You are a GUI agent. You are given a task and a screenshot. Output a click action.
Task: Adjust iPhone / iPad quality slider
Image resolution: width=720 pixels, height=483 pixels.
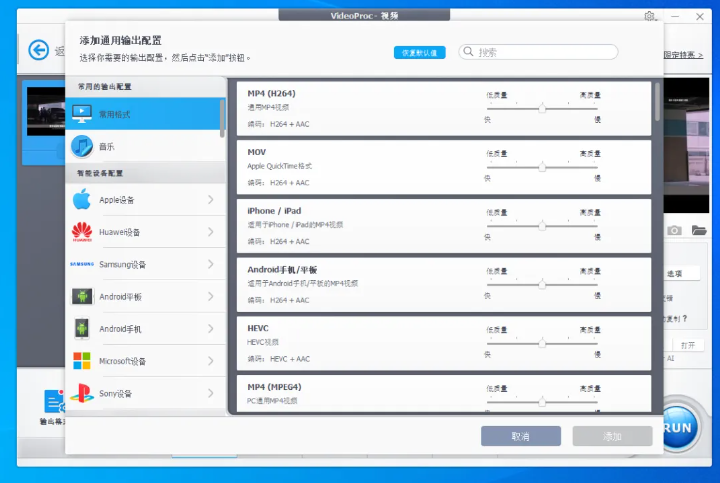tap(542, 226)
